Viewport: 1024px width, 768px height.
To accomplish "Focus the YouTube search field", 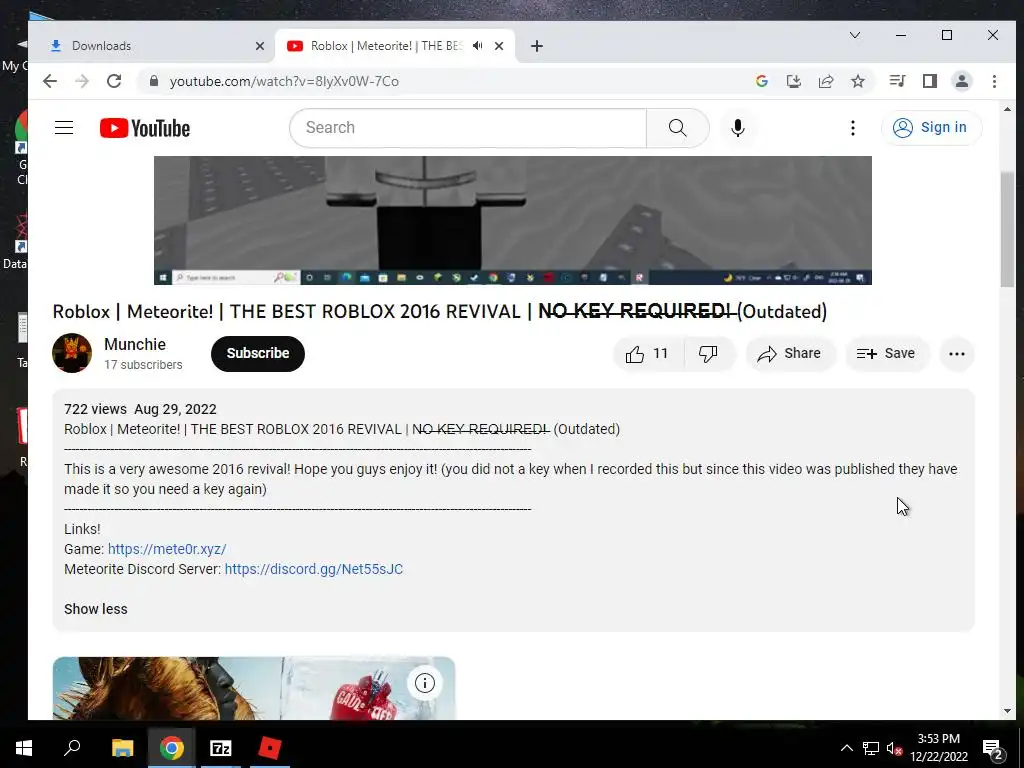I will point(468,127).
